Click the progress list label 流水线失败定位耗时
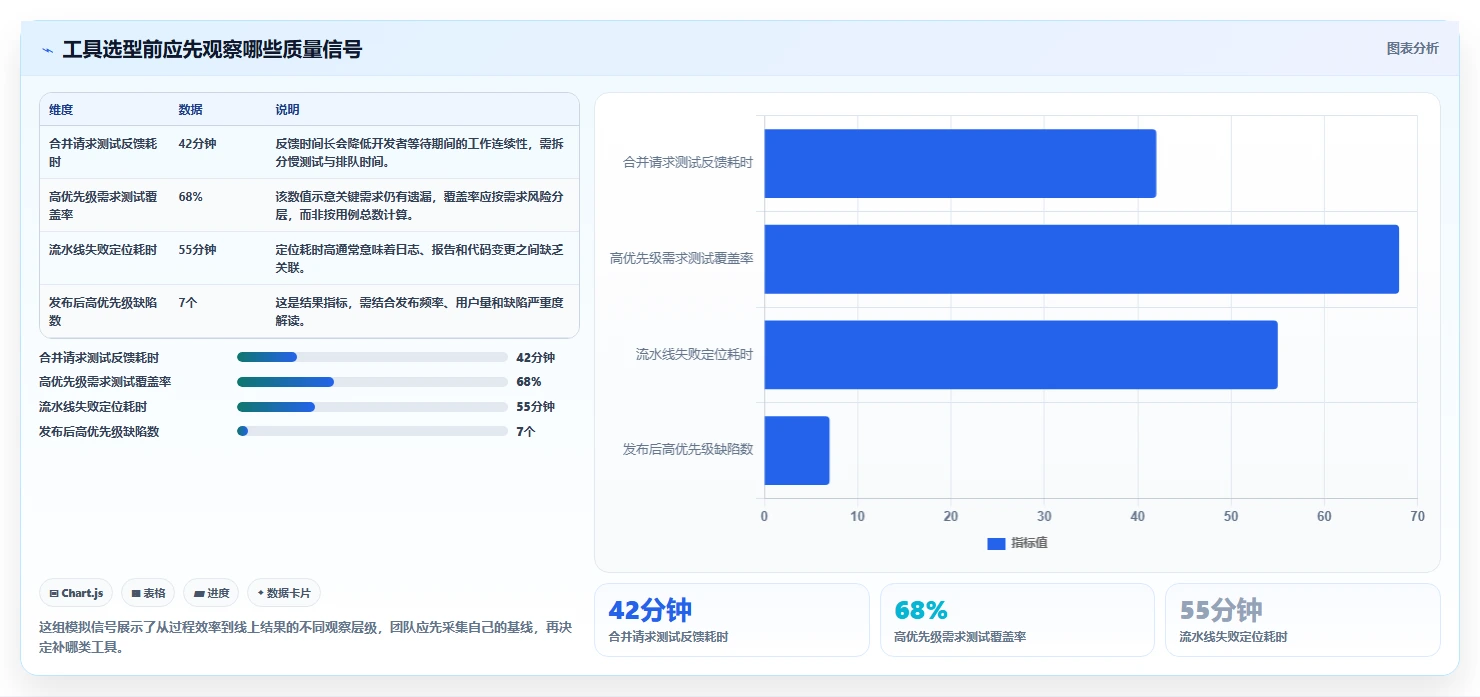This screenshot has width=1480, height=697. click(93, 407)
